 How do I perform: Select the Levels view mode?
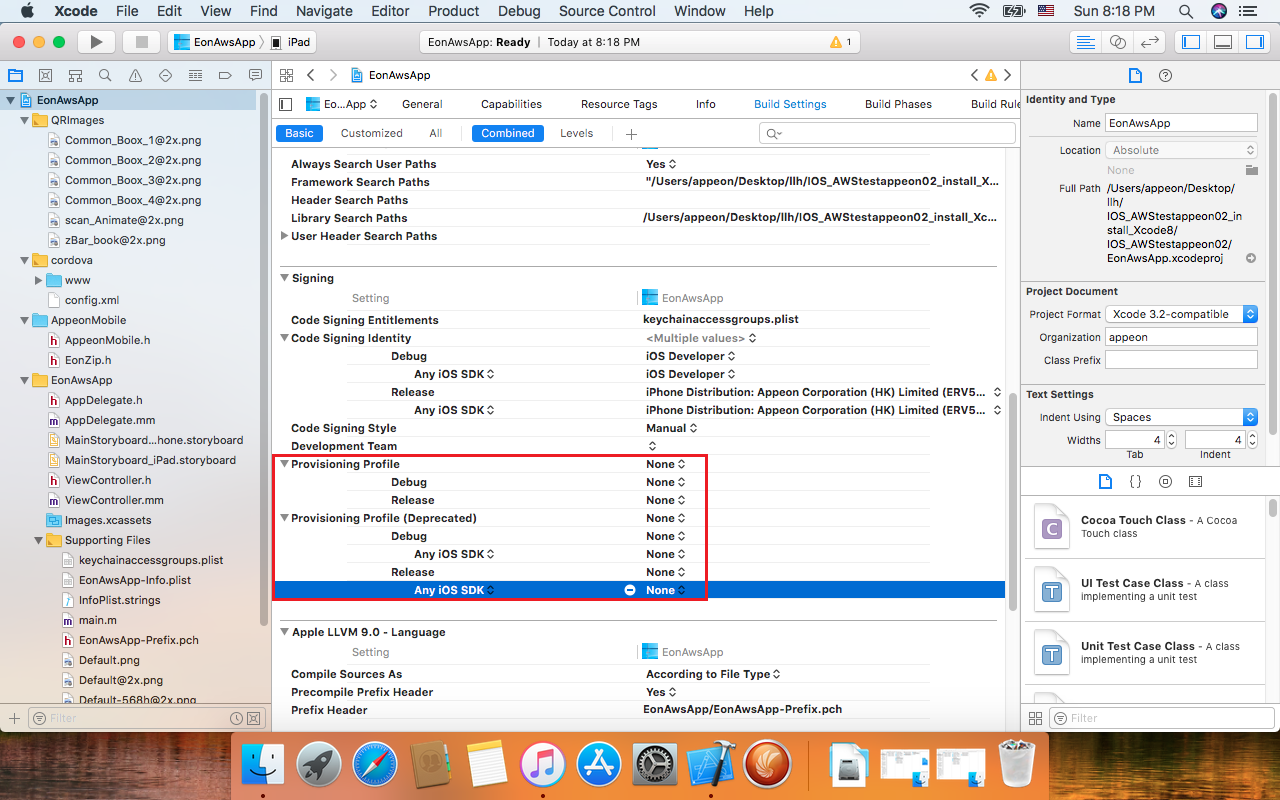click(x=576, y=133)
